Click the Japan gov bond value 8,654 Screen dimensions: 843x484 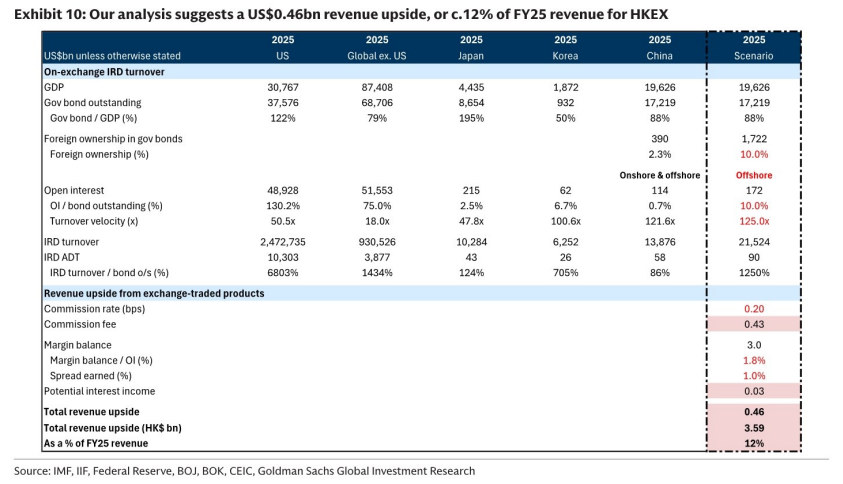click(x=471, y=103)
